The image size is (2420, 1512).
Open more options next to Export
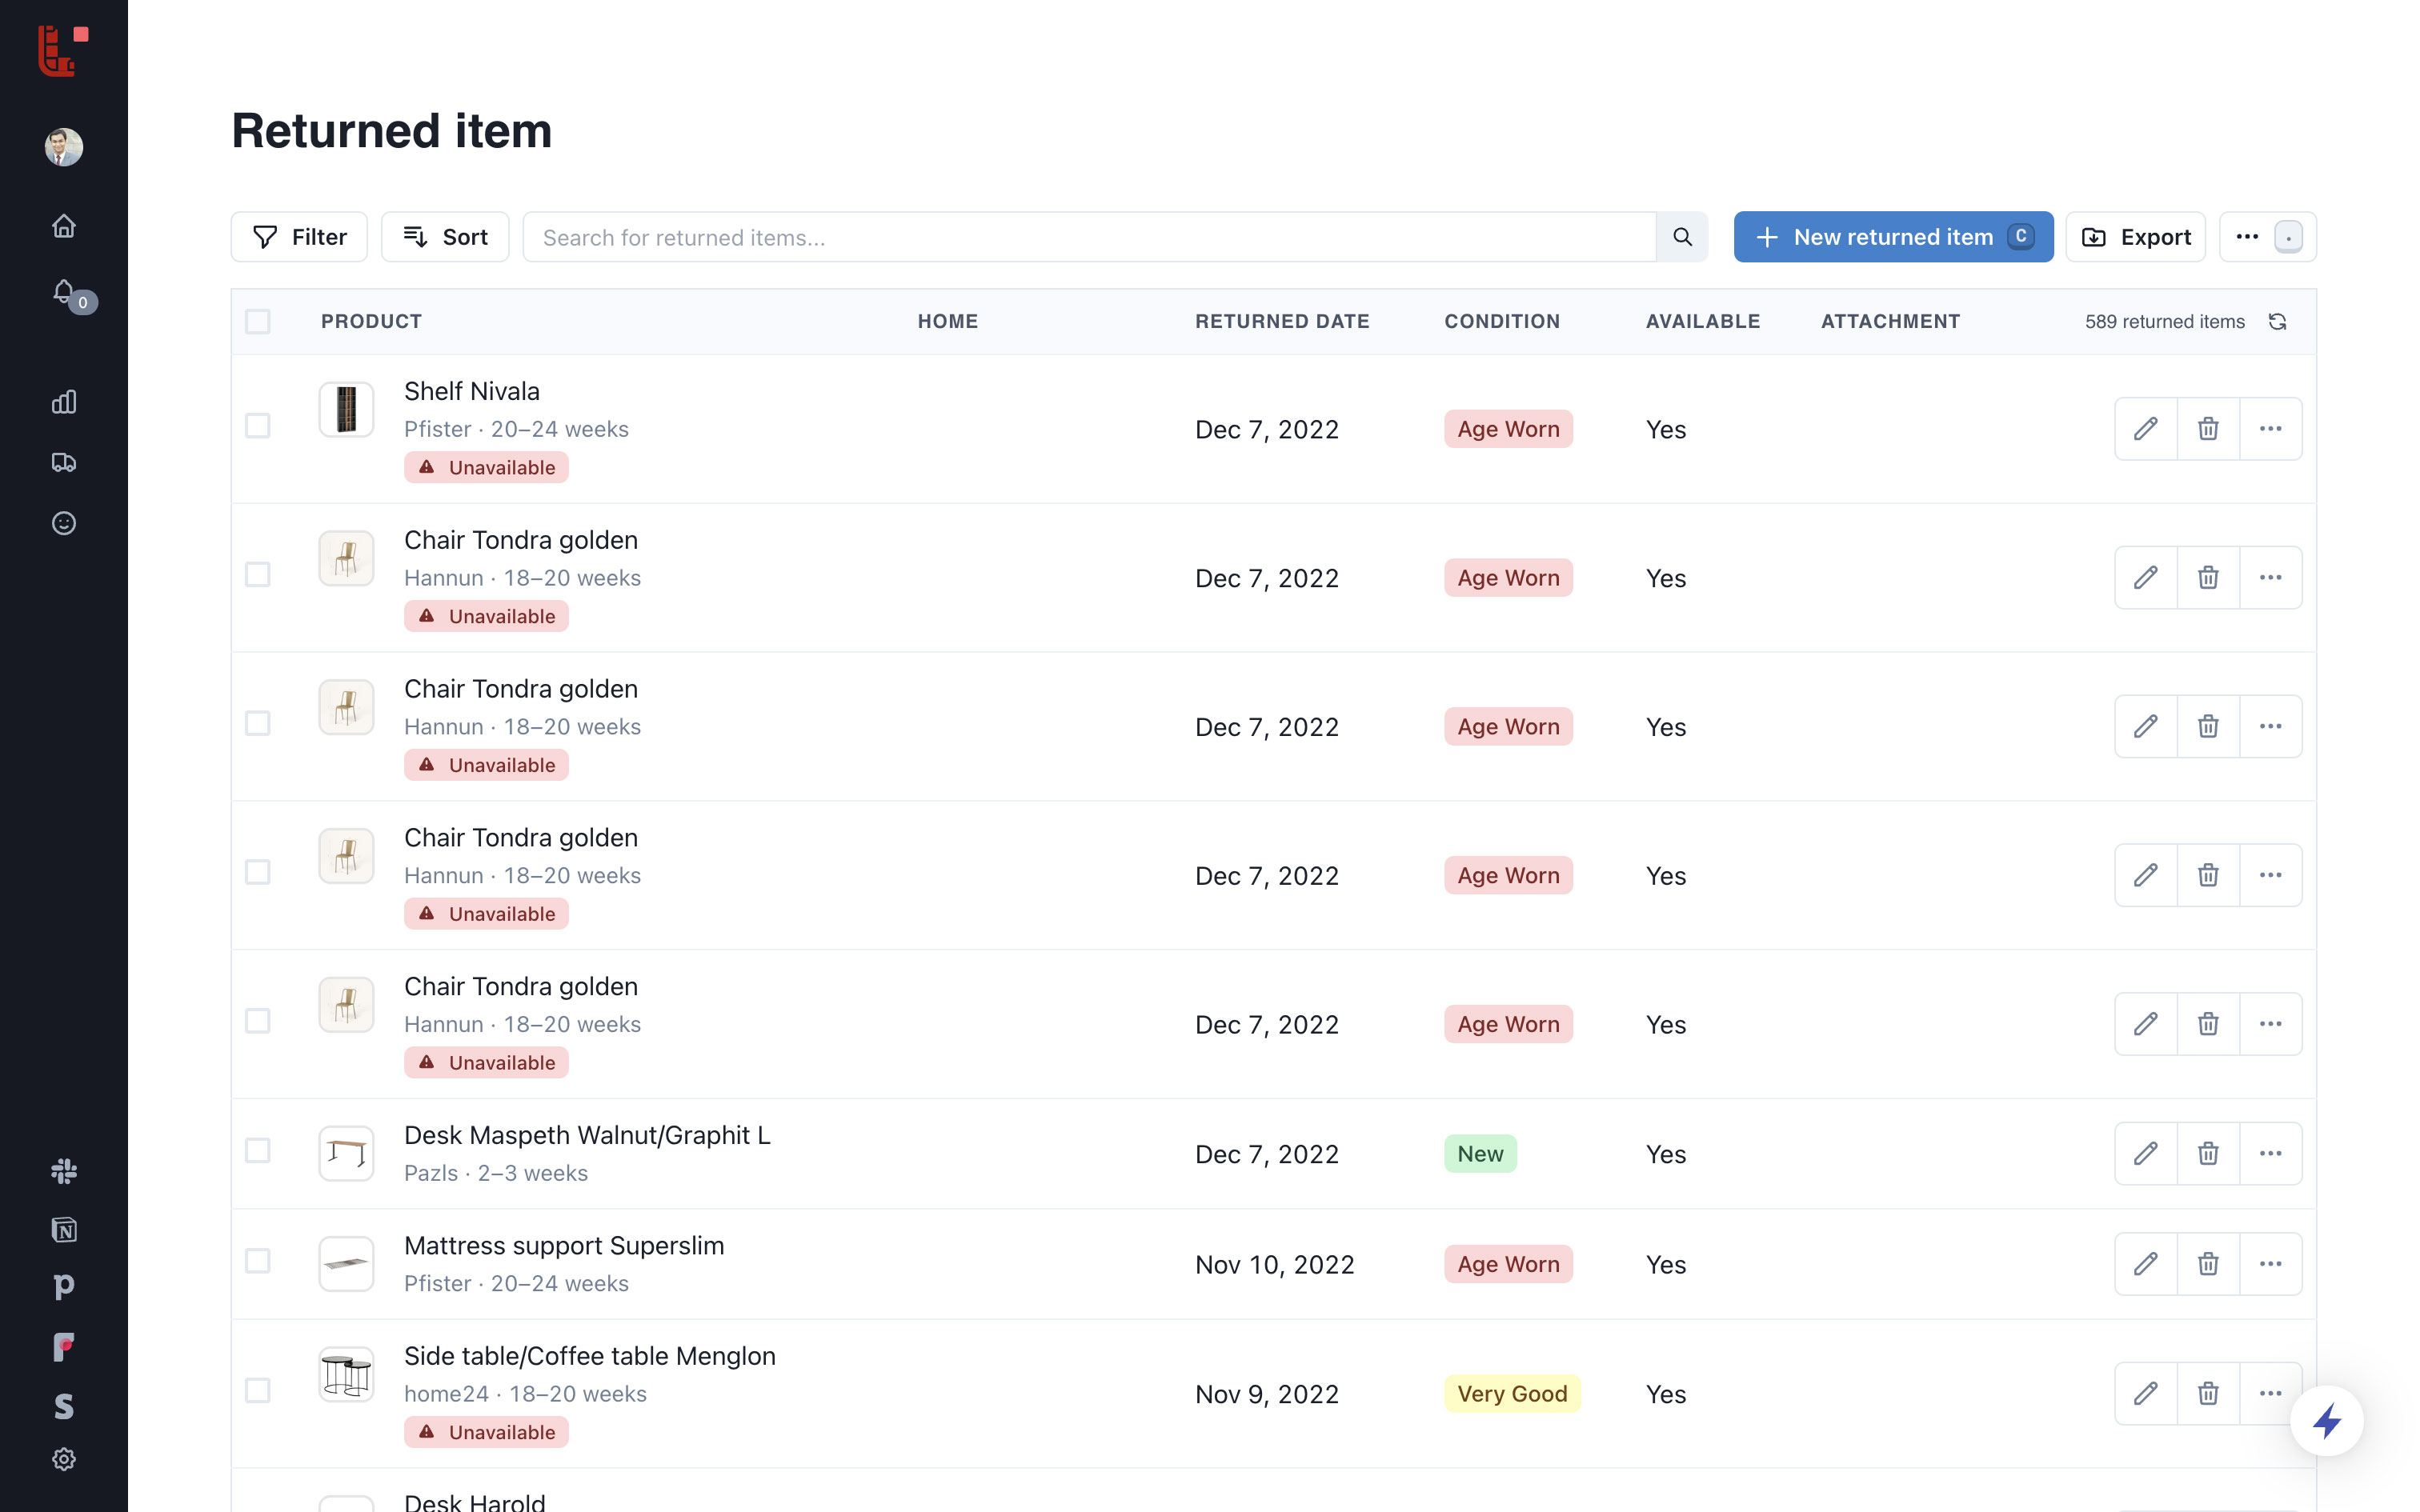click(x=2247, y=237)
